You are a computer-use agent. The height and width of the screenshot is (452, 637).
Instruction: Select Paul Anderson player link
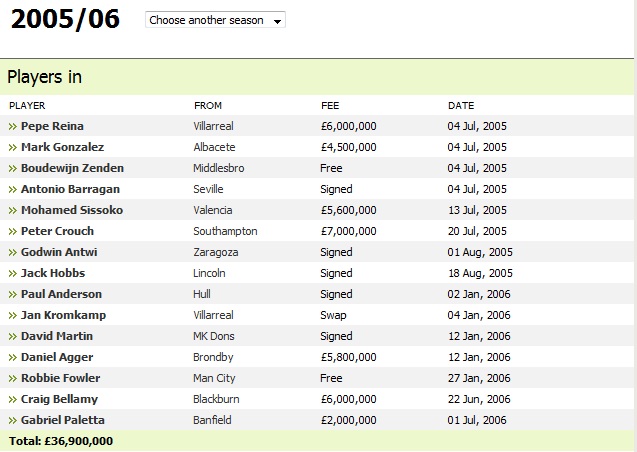pos(61,294)
